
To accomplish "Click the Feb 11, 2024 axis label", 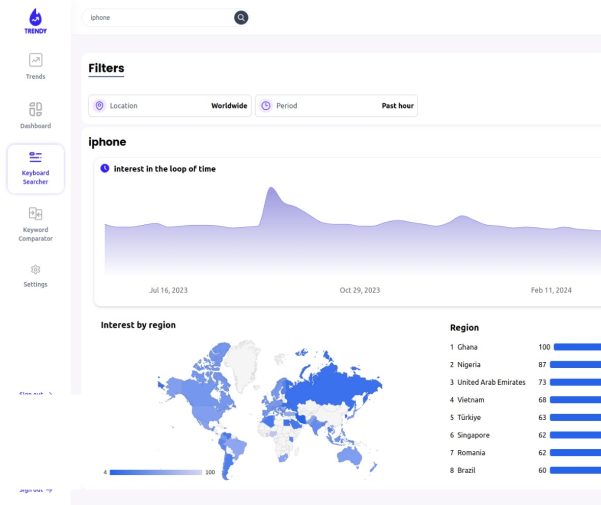I will (551, 290).
